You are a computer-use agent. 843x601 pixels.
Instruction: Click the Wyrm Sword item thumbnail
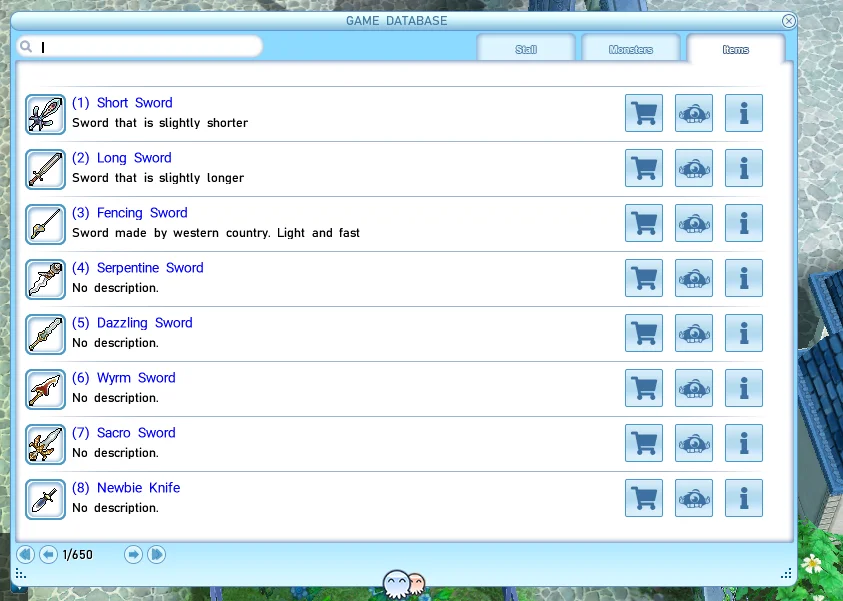pos(45,388)
